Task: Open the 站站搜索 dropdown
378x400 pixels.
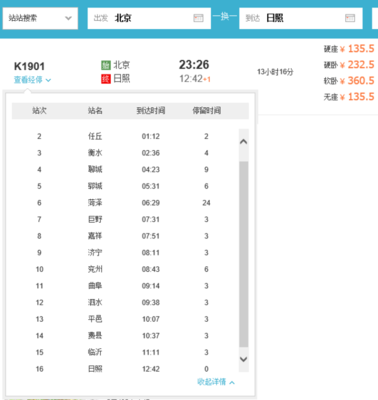Action: click(40, 18)
